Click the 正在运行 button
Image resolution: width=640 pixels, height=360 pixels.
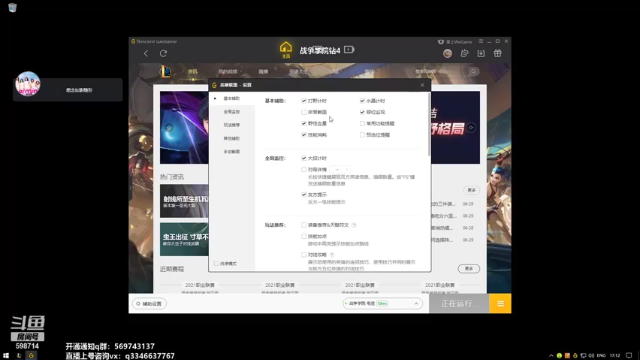459,304
